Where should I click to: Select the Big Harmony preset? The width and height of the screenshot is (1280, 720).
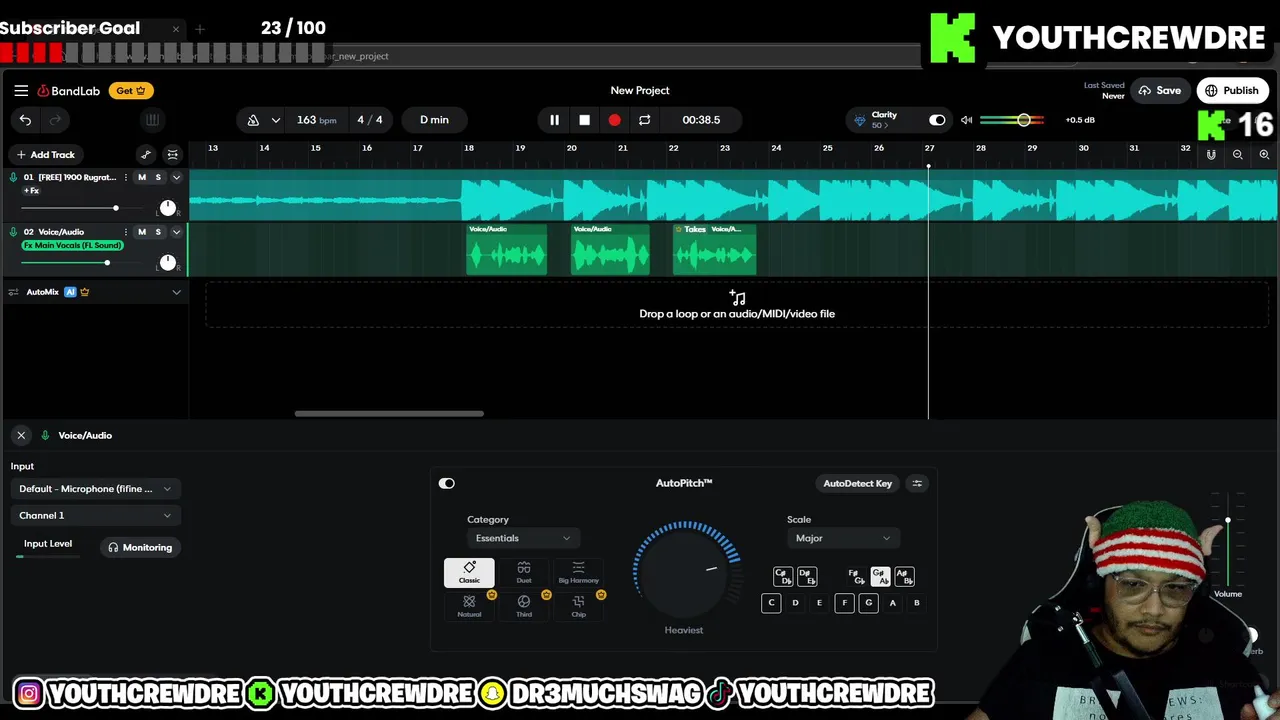578,573
